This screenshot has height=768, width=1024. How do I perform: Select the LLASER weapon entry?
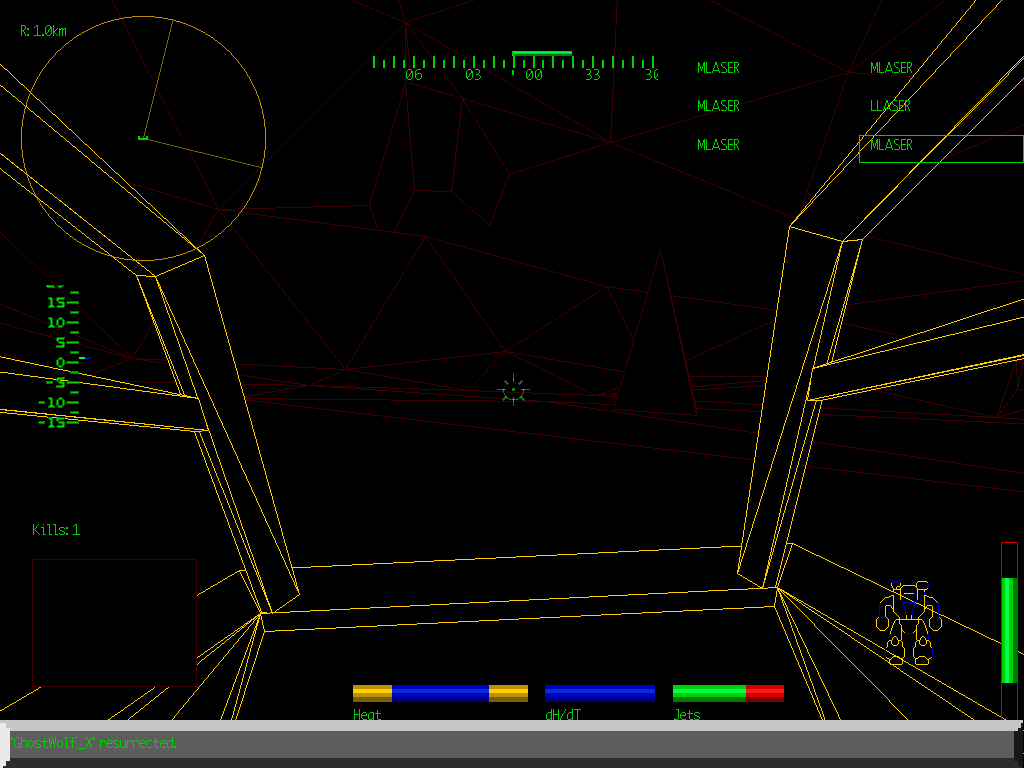[x=890, y=106]
